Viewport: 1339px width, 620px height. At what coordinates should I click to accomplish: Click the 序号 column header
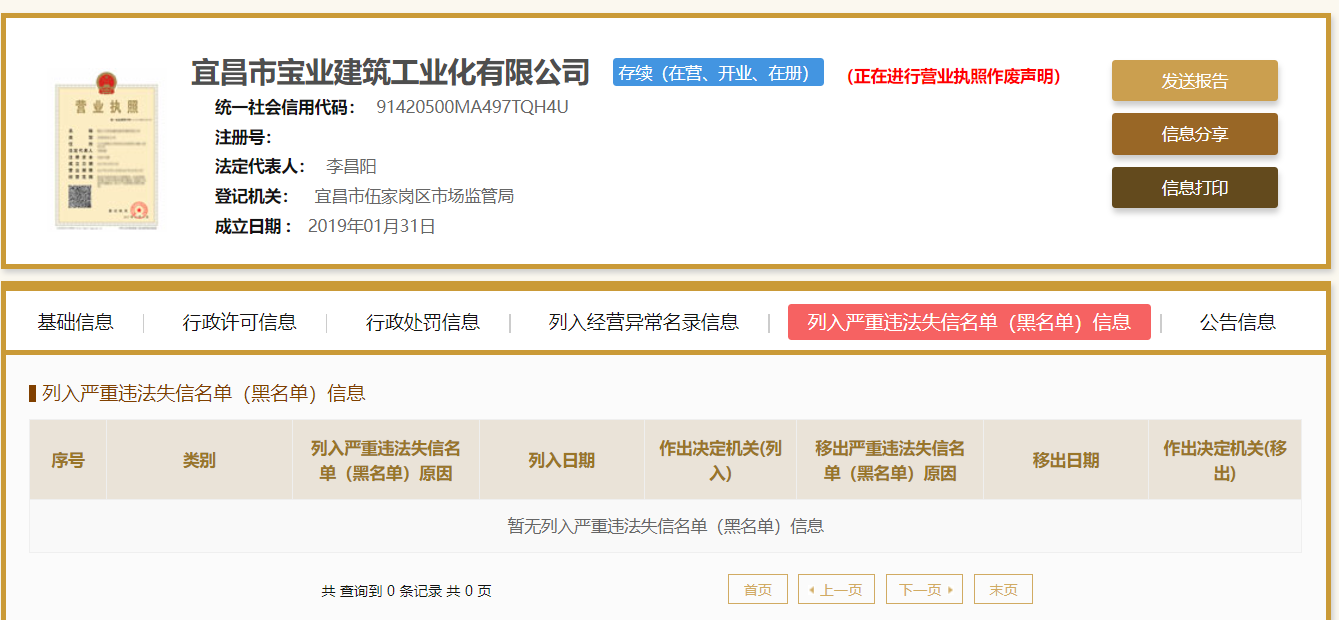pyautogui.click(x=68, y=460)
